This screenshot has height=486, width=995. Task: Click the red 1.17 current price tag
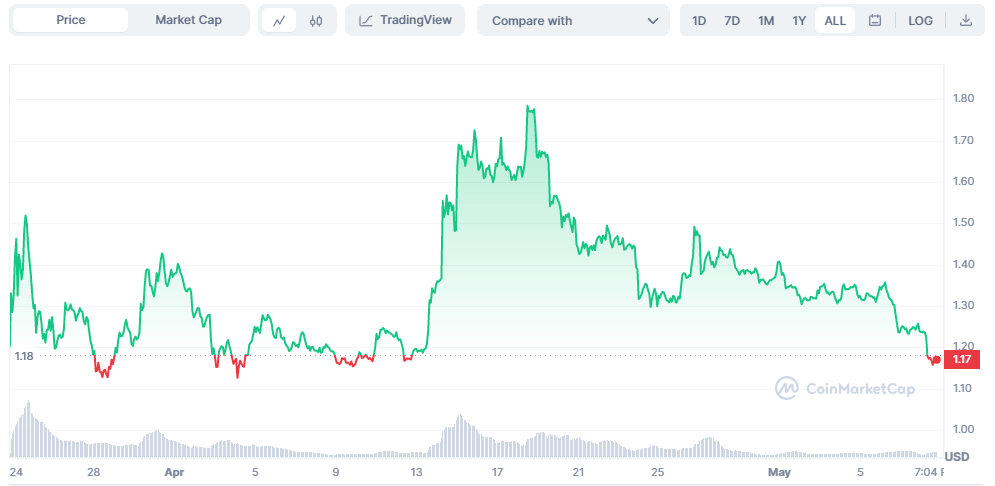(963, 359)
